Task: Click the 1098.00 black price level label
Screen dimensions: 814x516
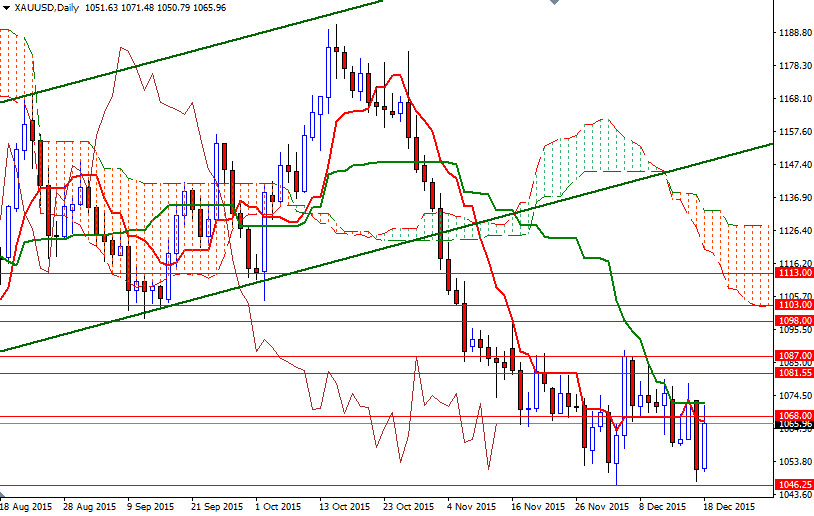Action: click(x=794, y=321)
